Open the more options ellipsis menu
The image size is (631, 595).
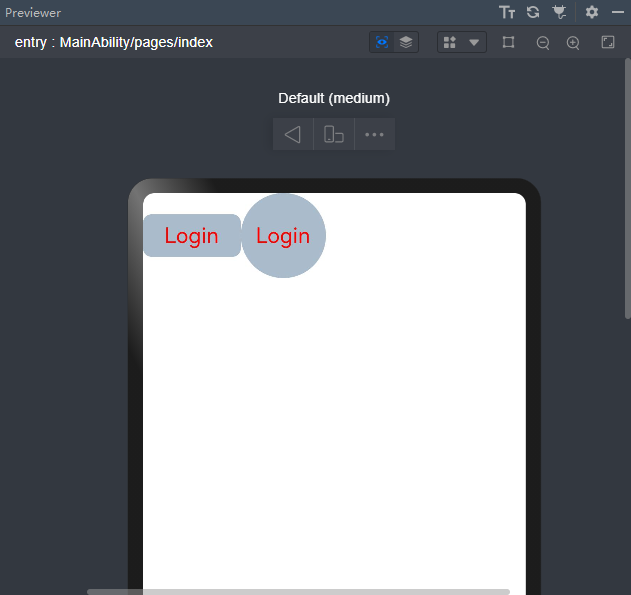[374, 134]
